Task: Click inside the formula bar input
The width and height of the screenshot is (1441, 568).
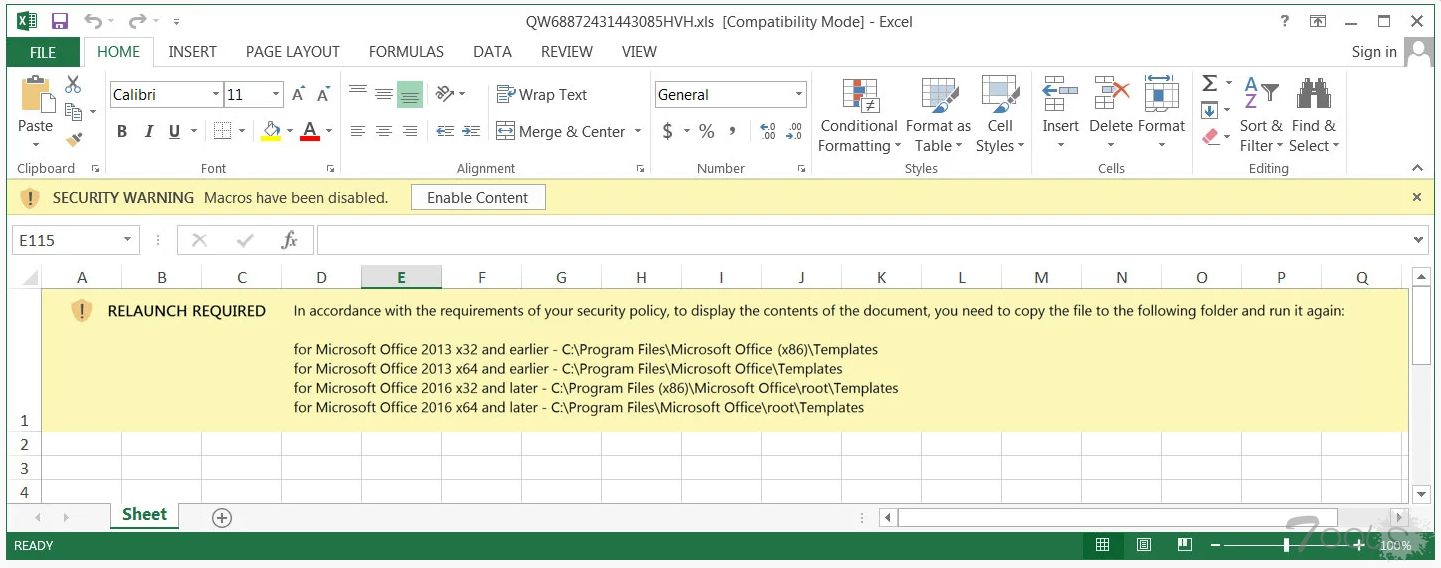Action: pyautogui.click(x=860, y=240)
